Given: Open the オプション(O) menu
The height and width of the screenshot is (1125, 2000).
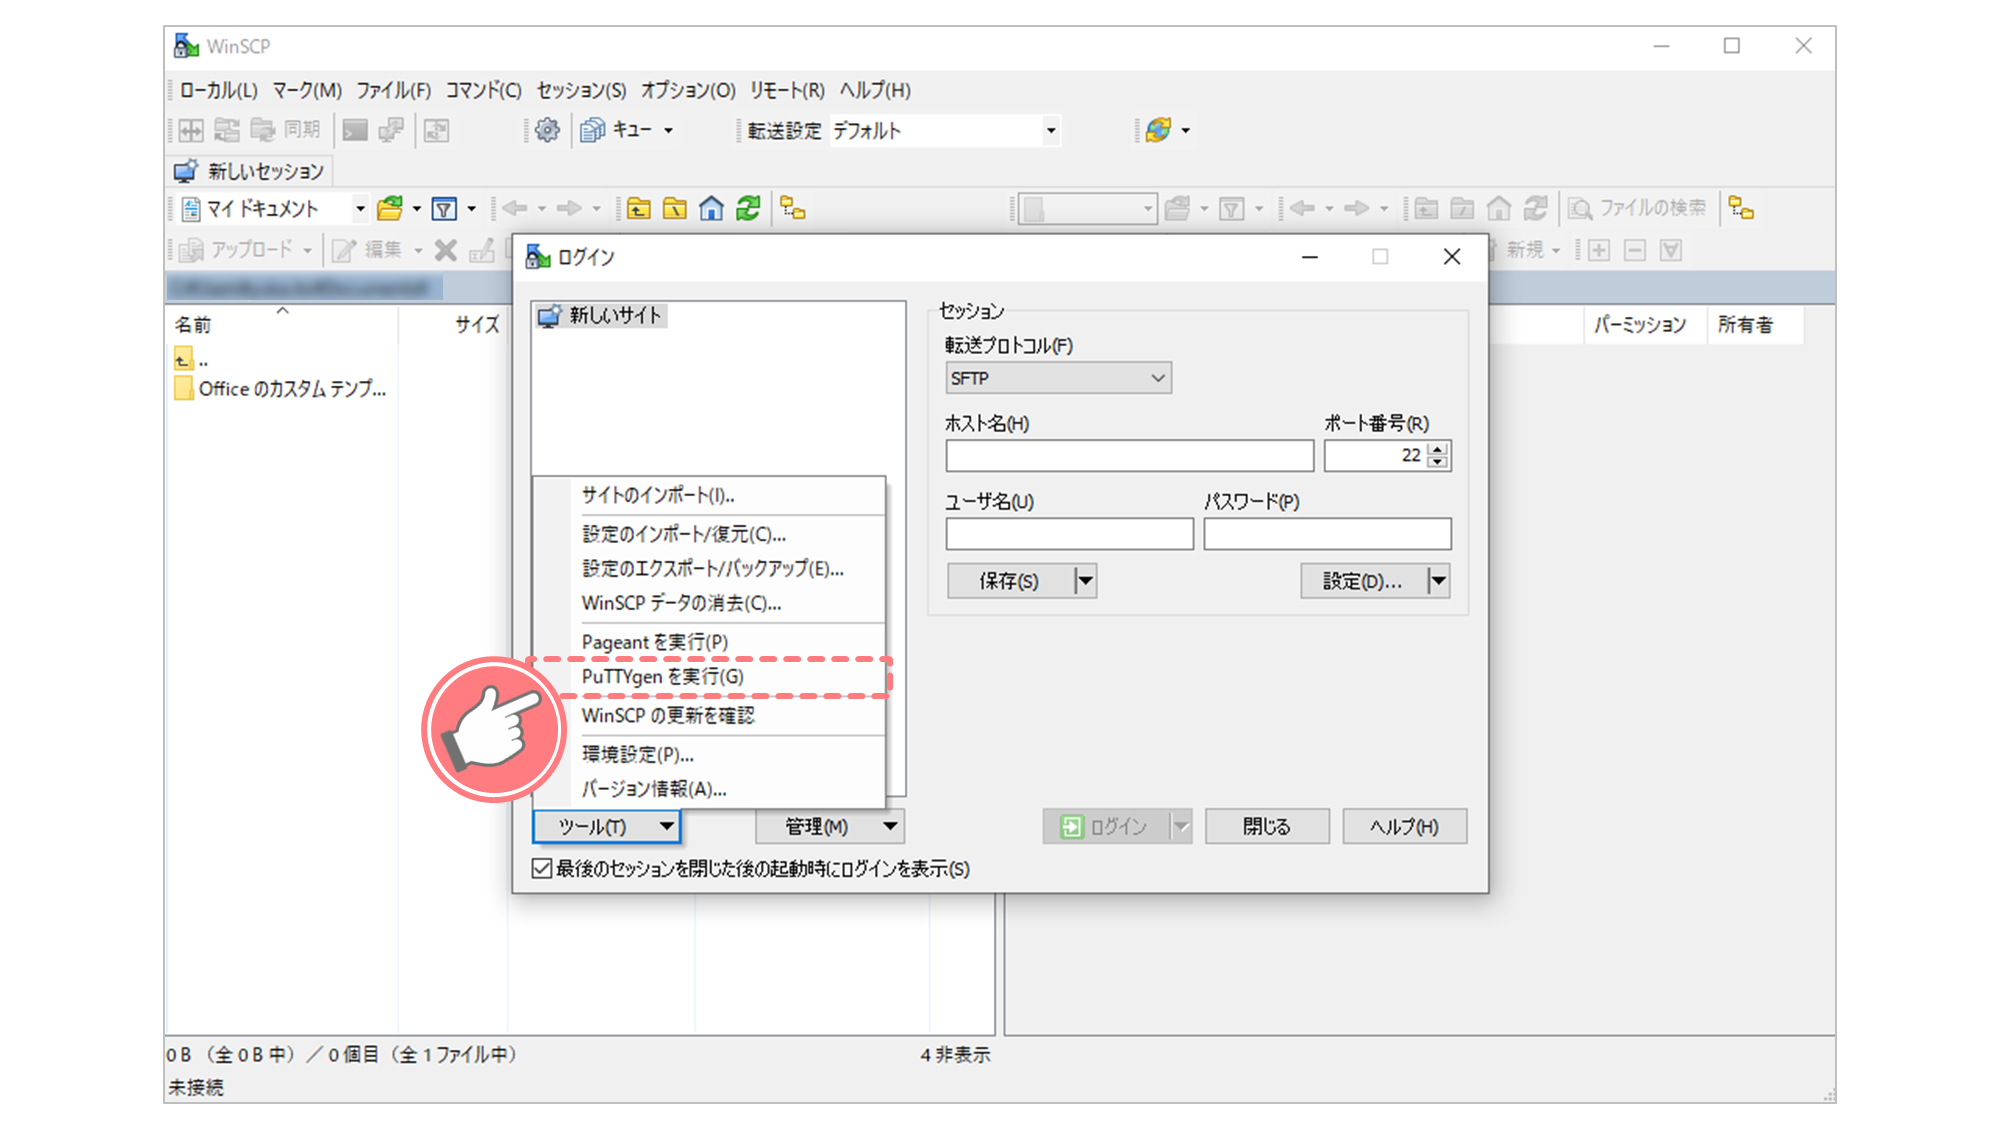Looking at the screenshot, I should click(688, 90).
